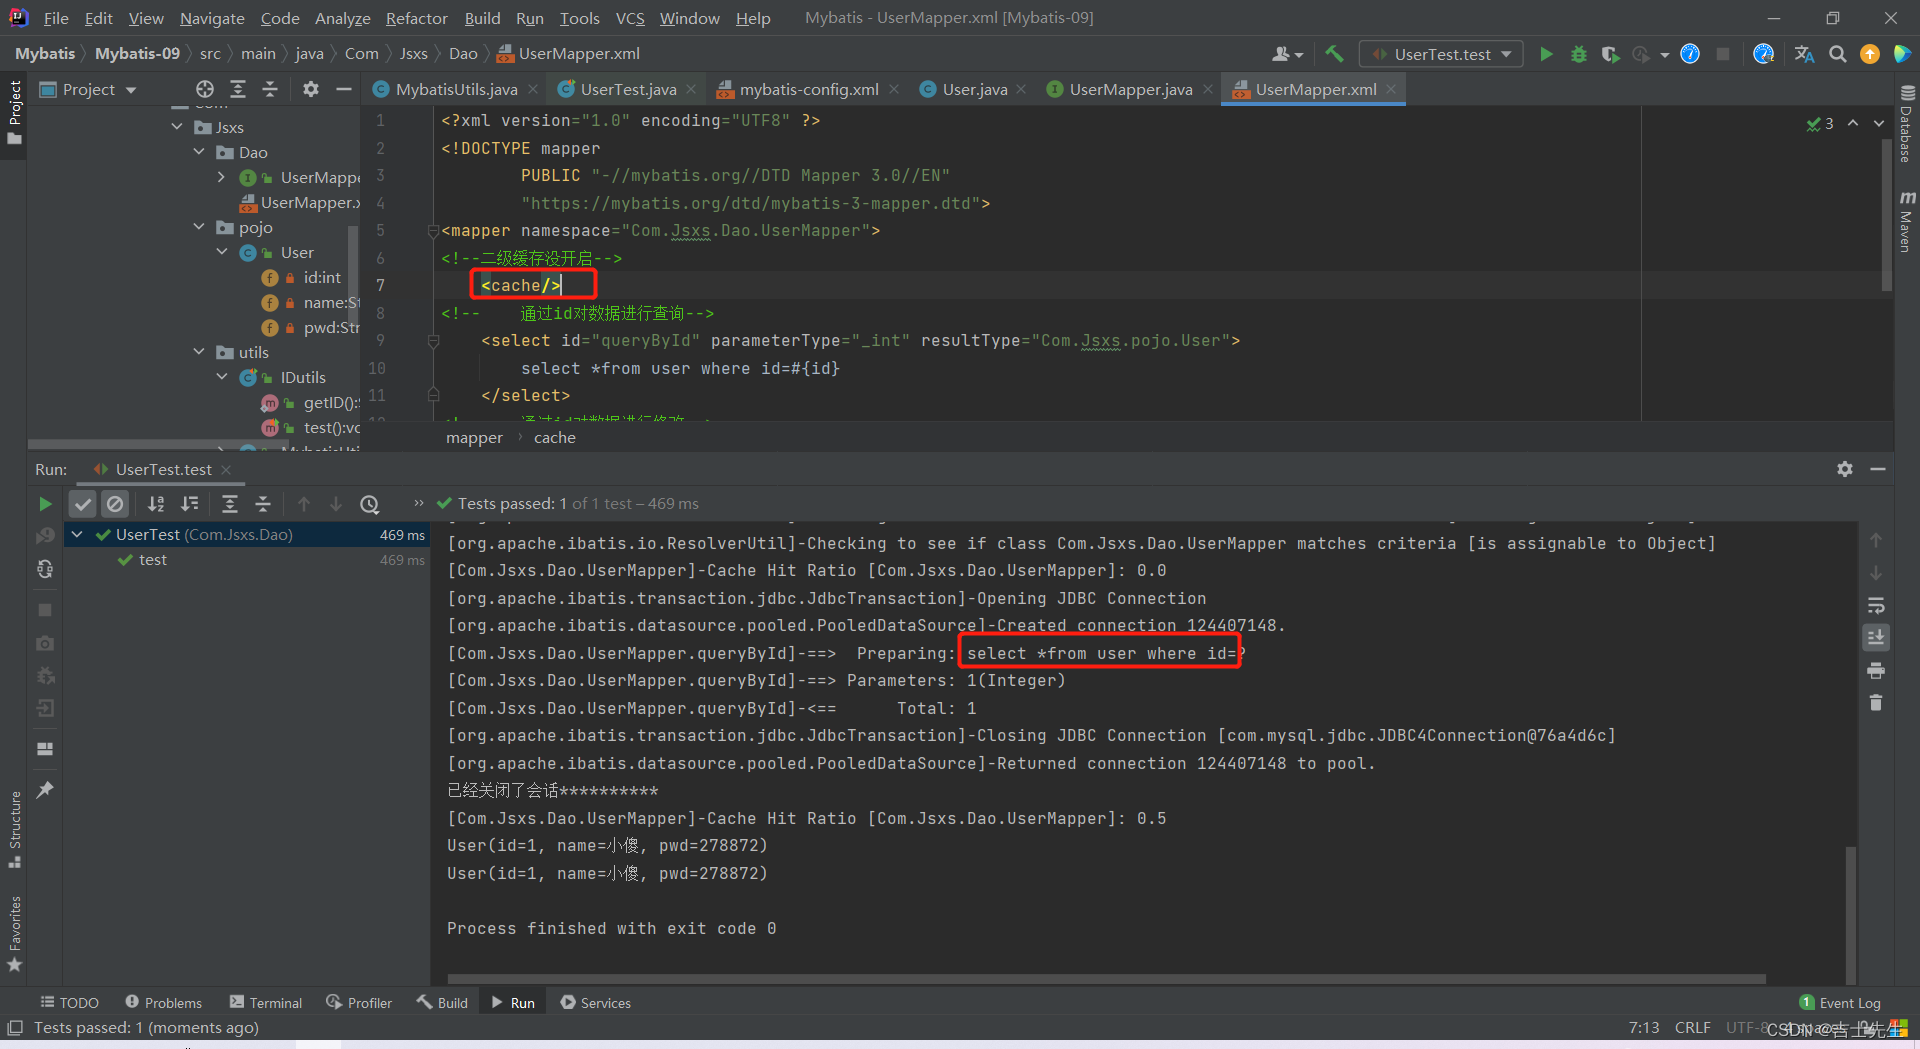Expand all in Project tree
1920x1049 pixels.
tap(238, 89)
